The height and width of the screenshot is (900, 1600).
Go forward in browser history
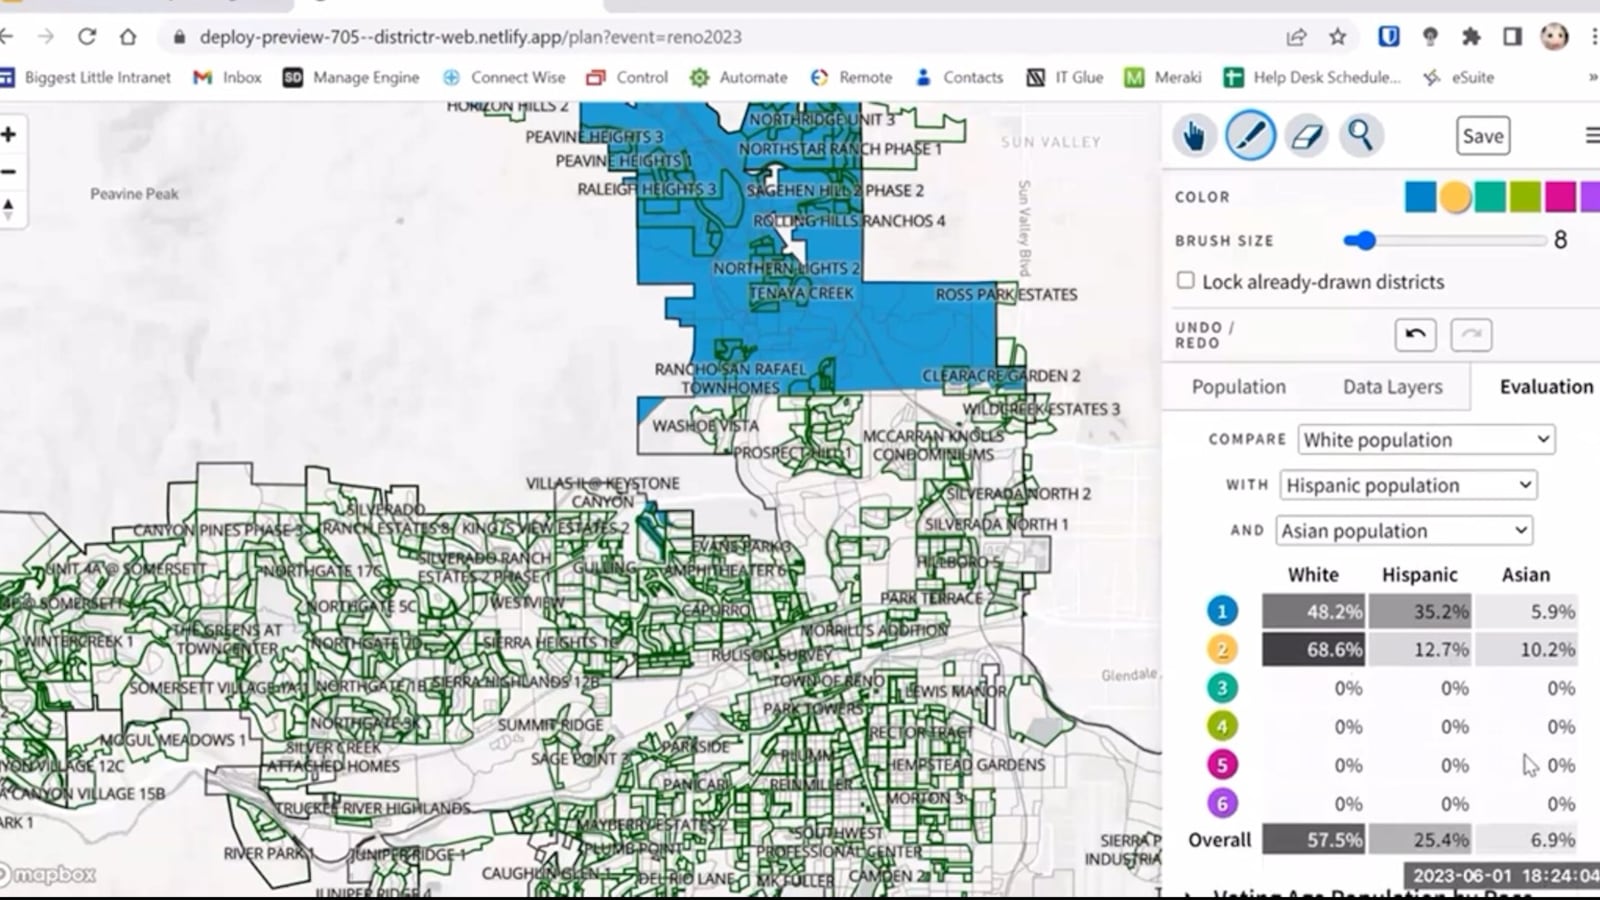click(x=46, y=37)
